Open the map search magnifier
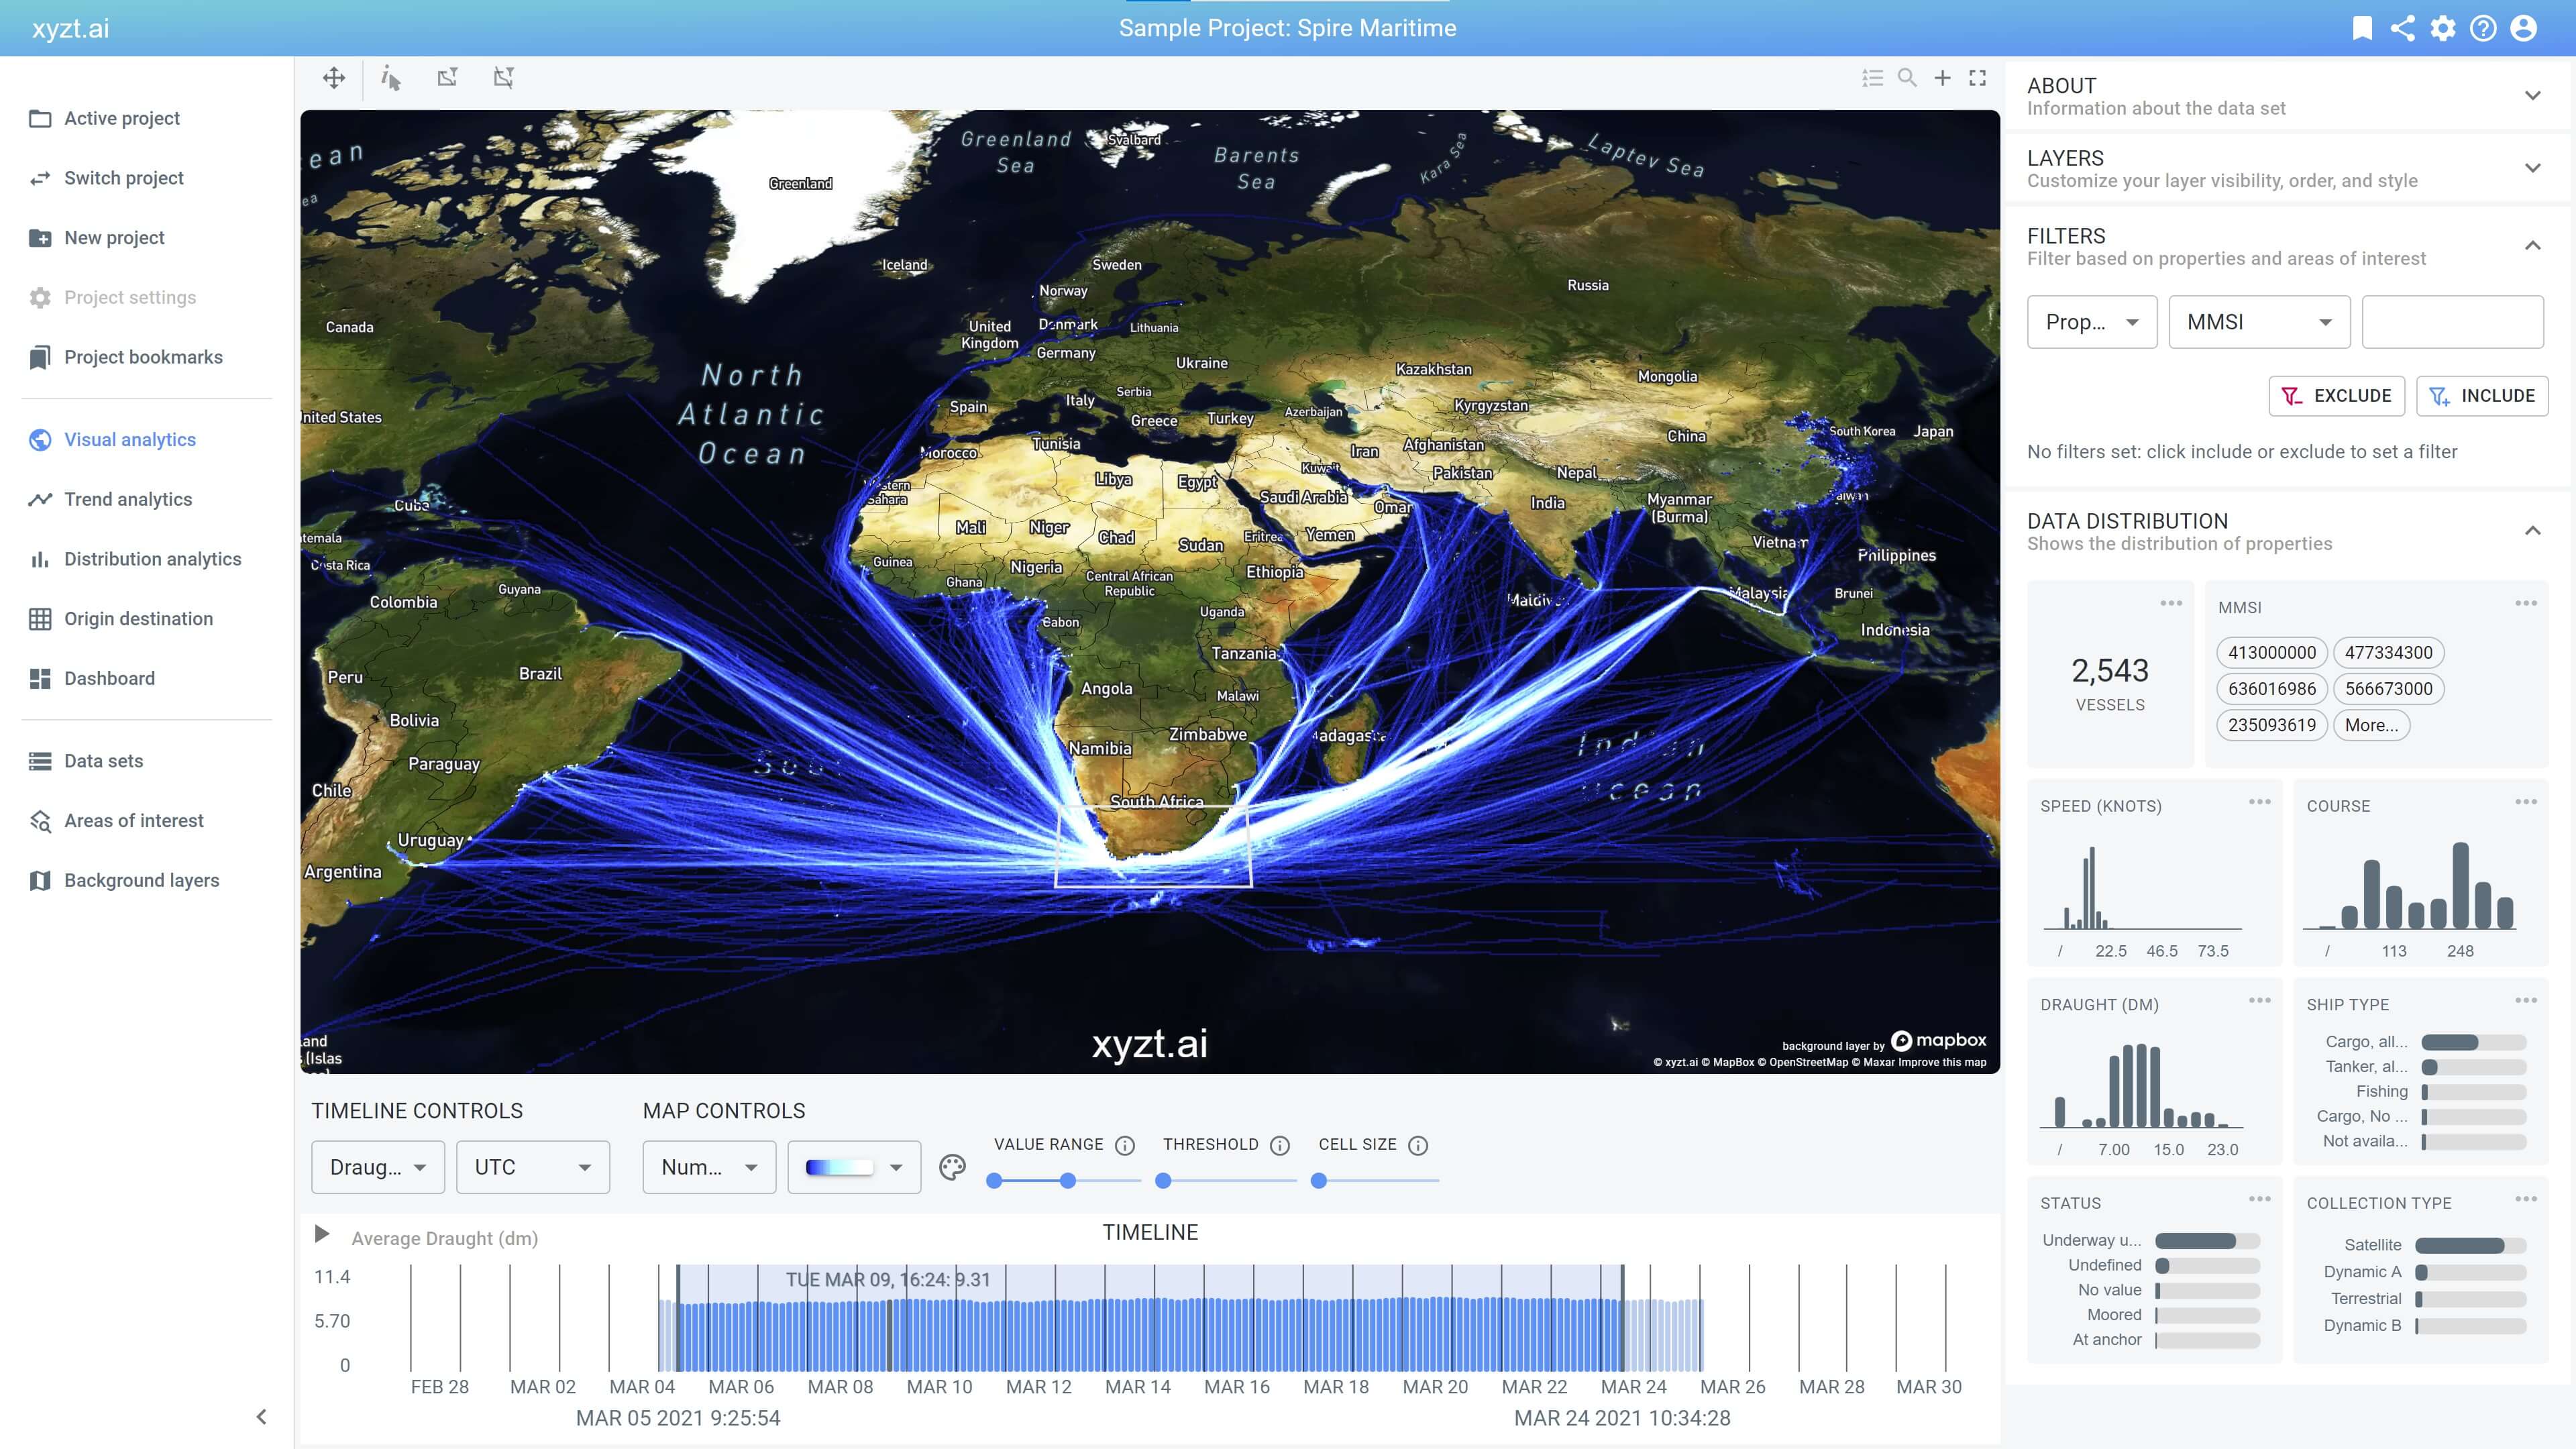The width and height of the screenshot is (2576, 1449). pos(1907,77)
